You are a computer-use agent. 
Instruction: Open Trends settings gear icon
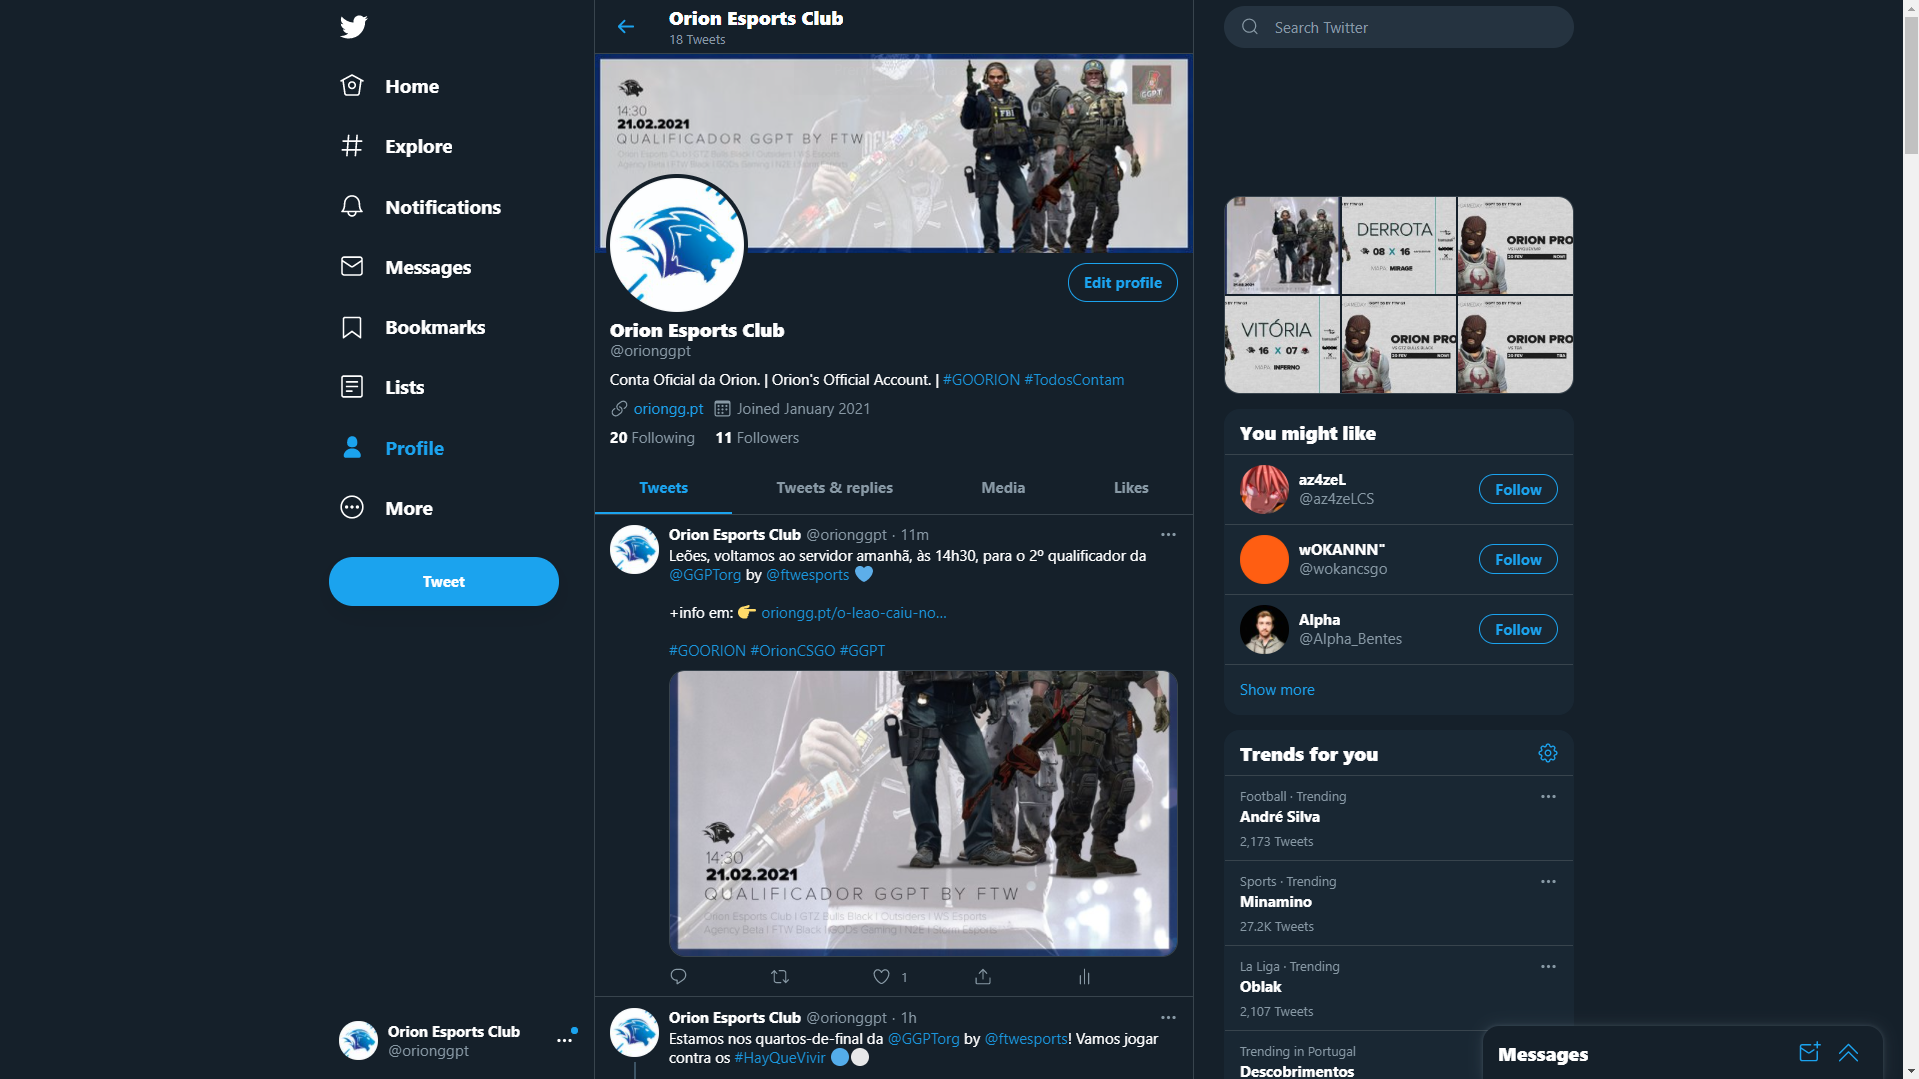click(x=1548, y=753)
